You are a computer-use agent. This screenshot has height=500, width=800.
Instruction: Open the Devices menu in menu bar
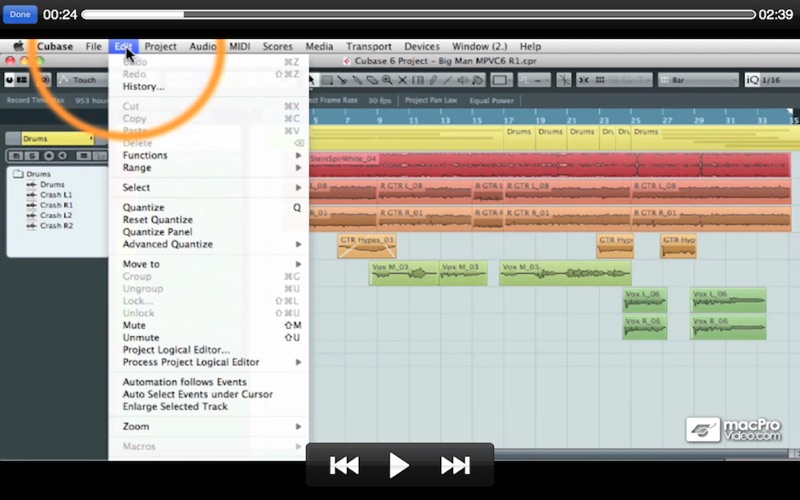tap(422, 46)
